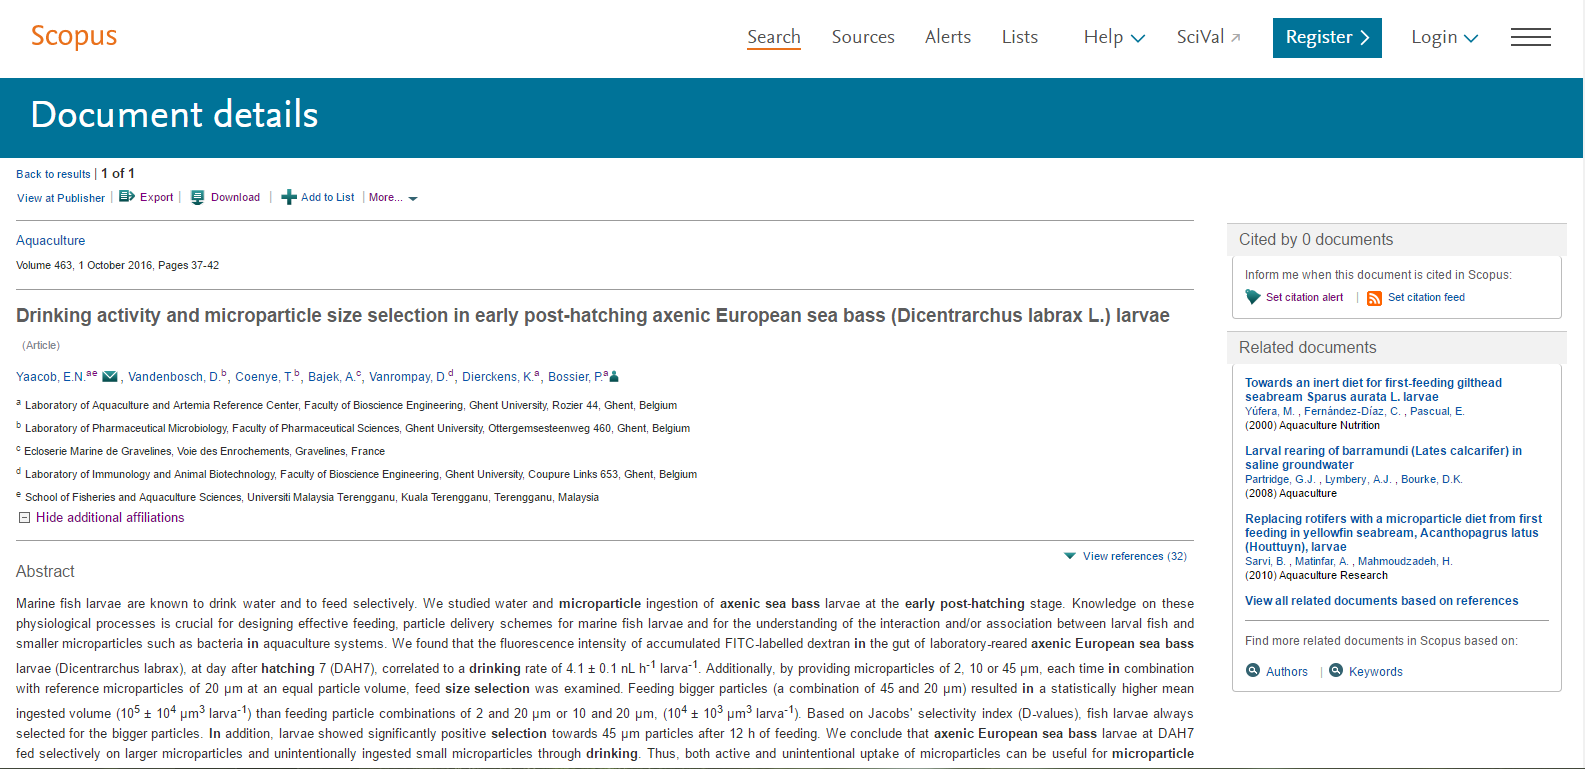Open related document on barramundi larval rearing

click(1383, 458)
